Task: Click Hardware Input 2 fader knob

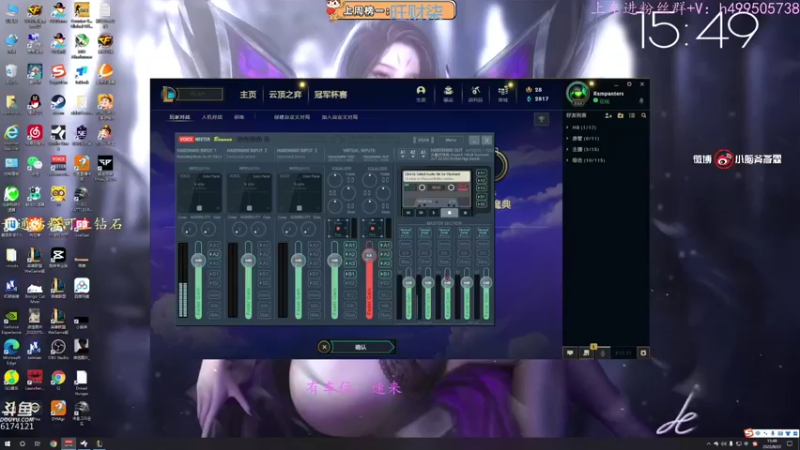Action: pos(248,260)
